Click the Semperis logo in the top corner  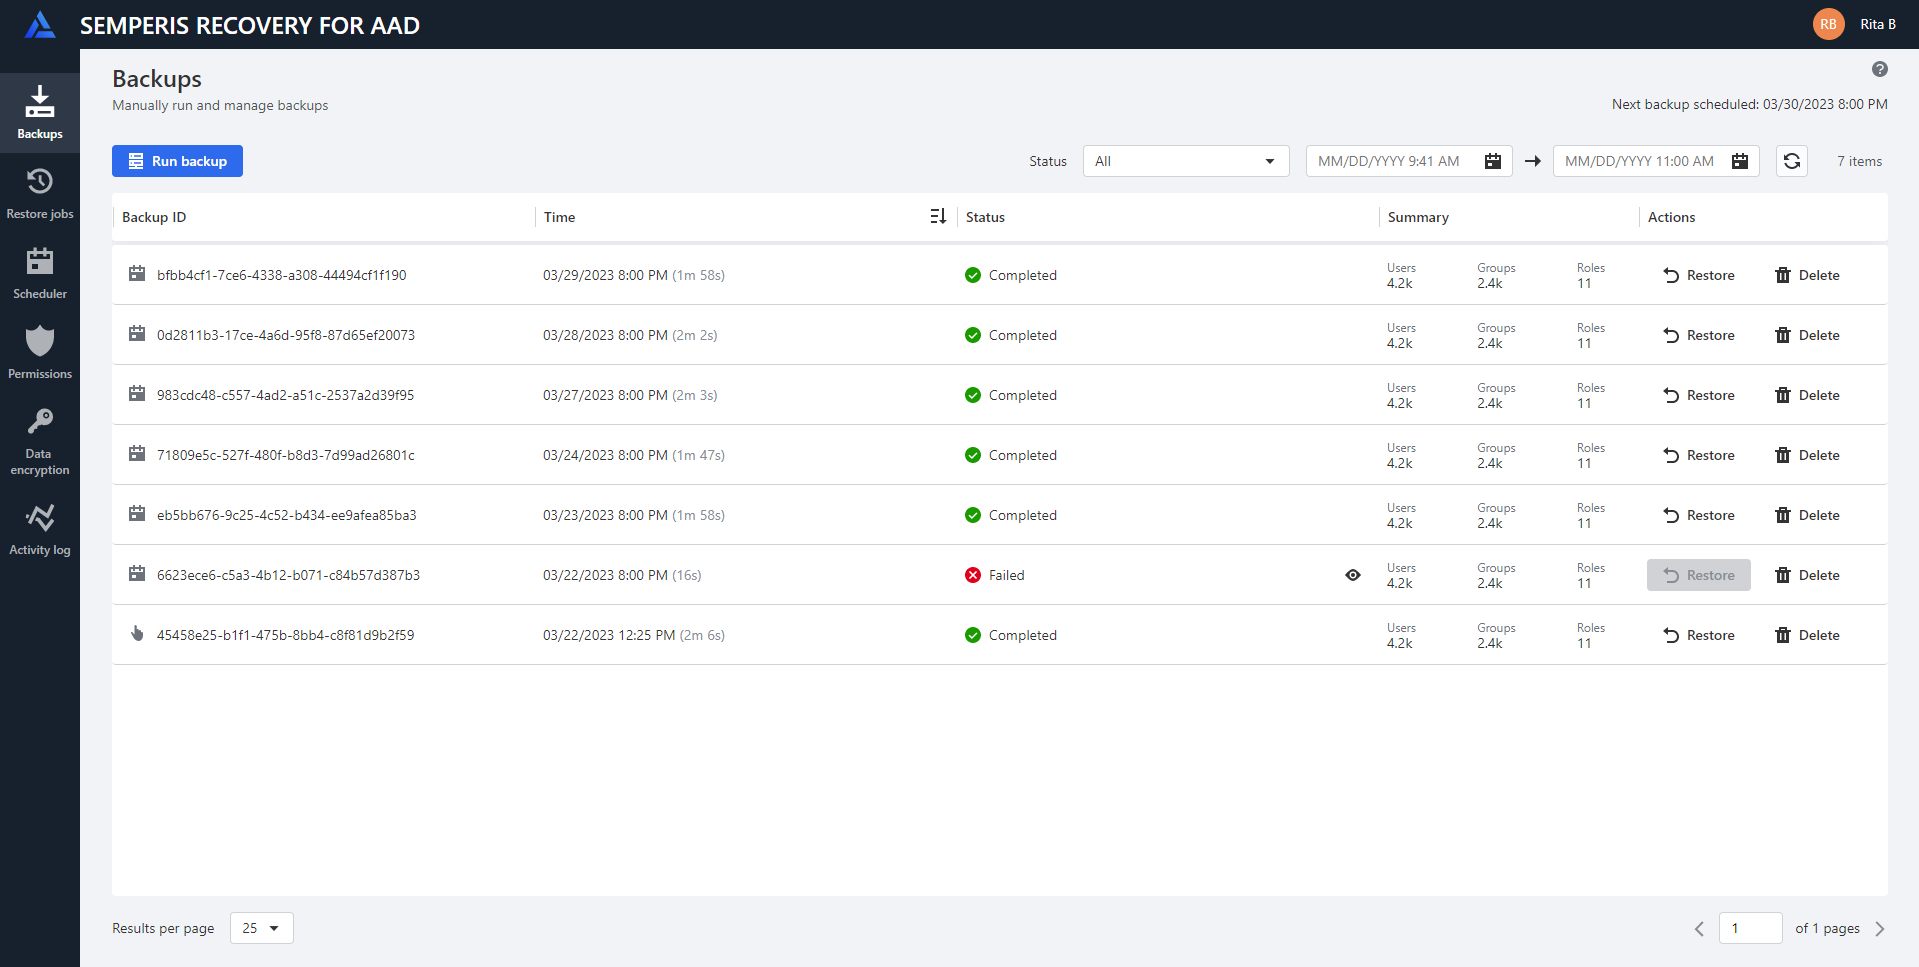point(39,24)
